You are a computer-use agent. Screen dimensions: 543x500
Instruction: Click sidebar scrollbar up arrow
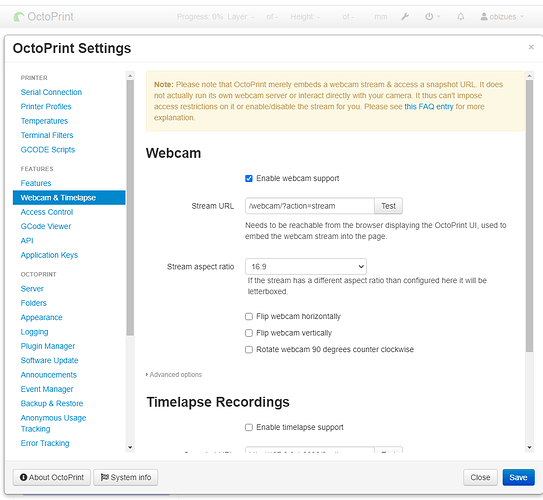(x=130, y=75)
